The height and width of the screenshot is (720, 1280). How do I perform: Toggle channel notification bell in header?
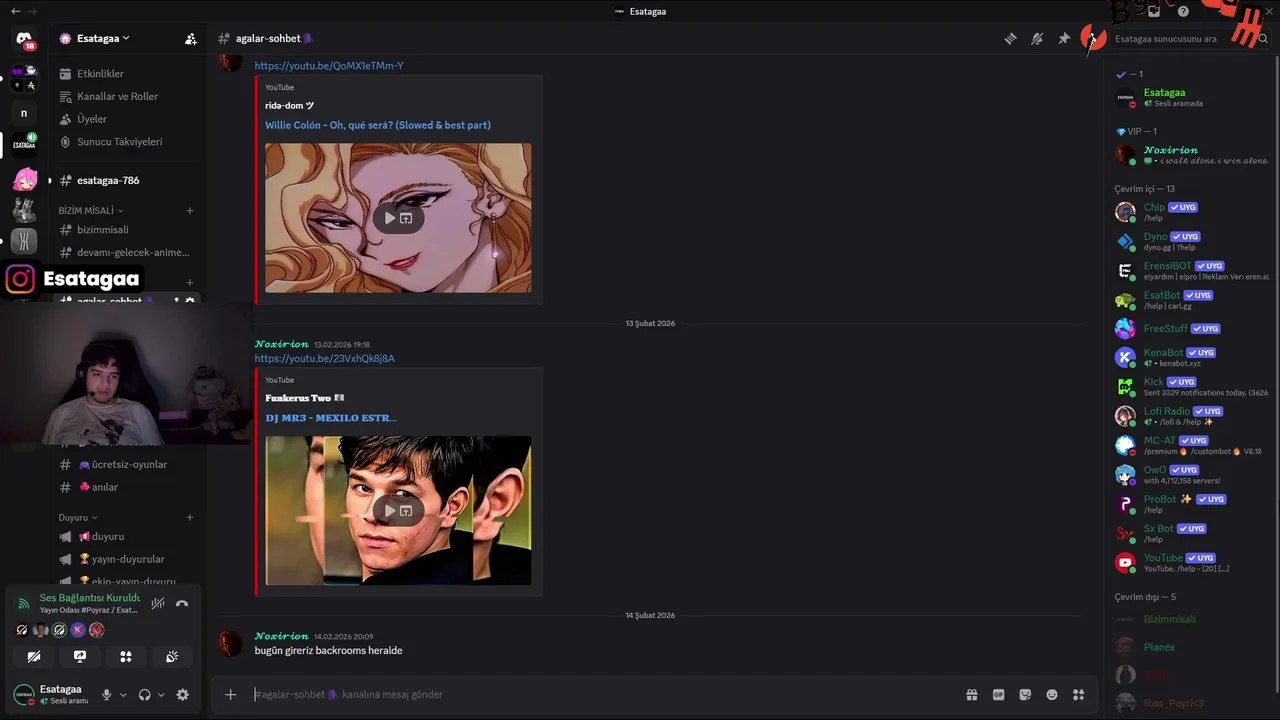[1037, 39]
